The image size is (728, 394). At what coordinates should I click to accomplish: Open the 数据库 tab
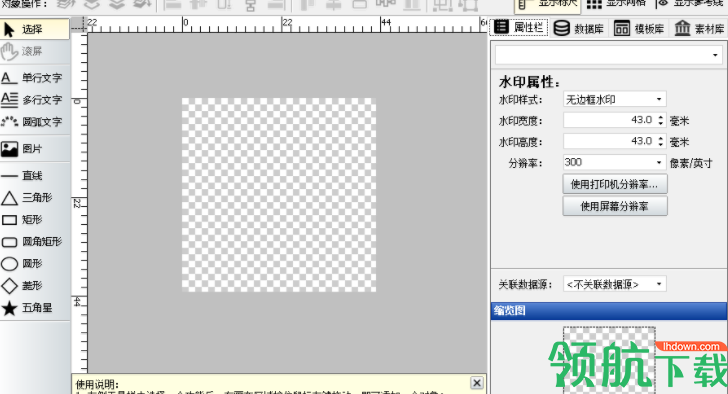[579, 28]
